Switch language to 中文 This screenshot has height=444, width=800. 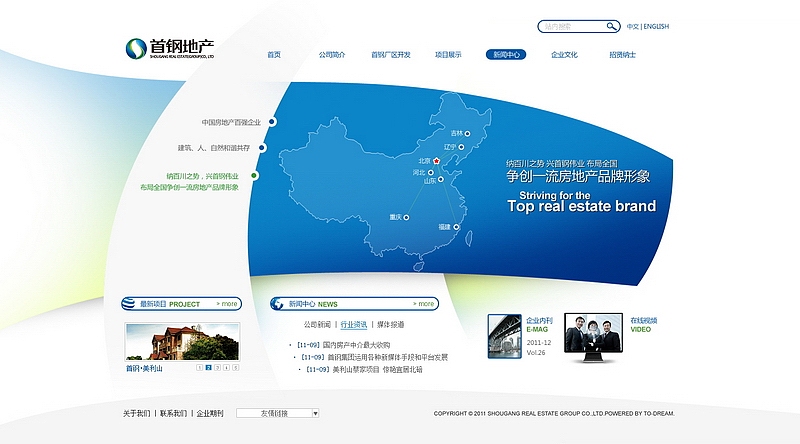pos(633,27)
